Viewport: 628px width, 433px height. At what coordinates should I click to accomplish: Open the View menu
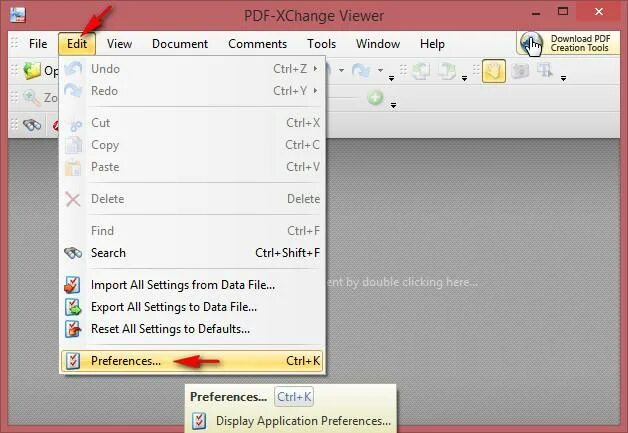[x=119, y=44]
